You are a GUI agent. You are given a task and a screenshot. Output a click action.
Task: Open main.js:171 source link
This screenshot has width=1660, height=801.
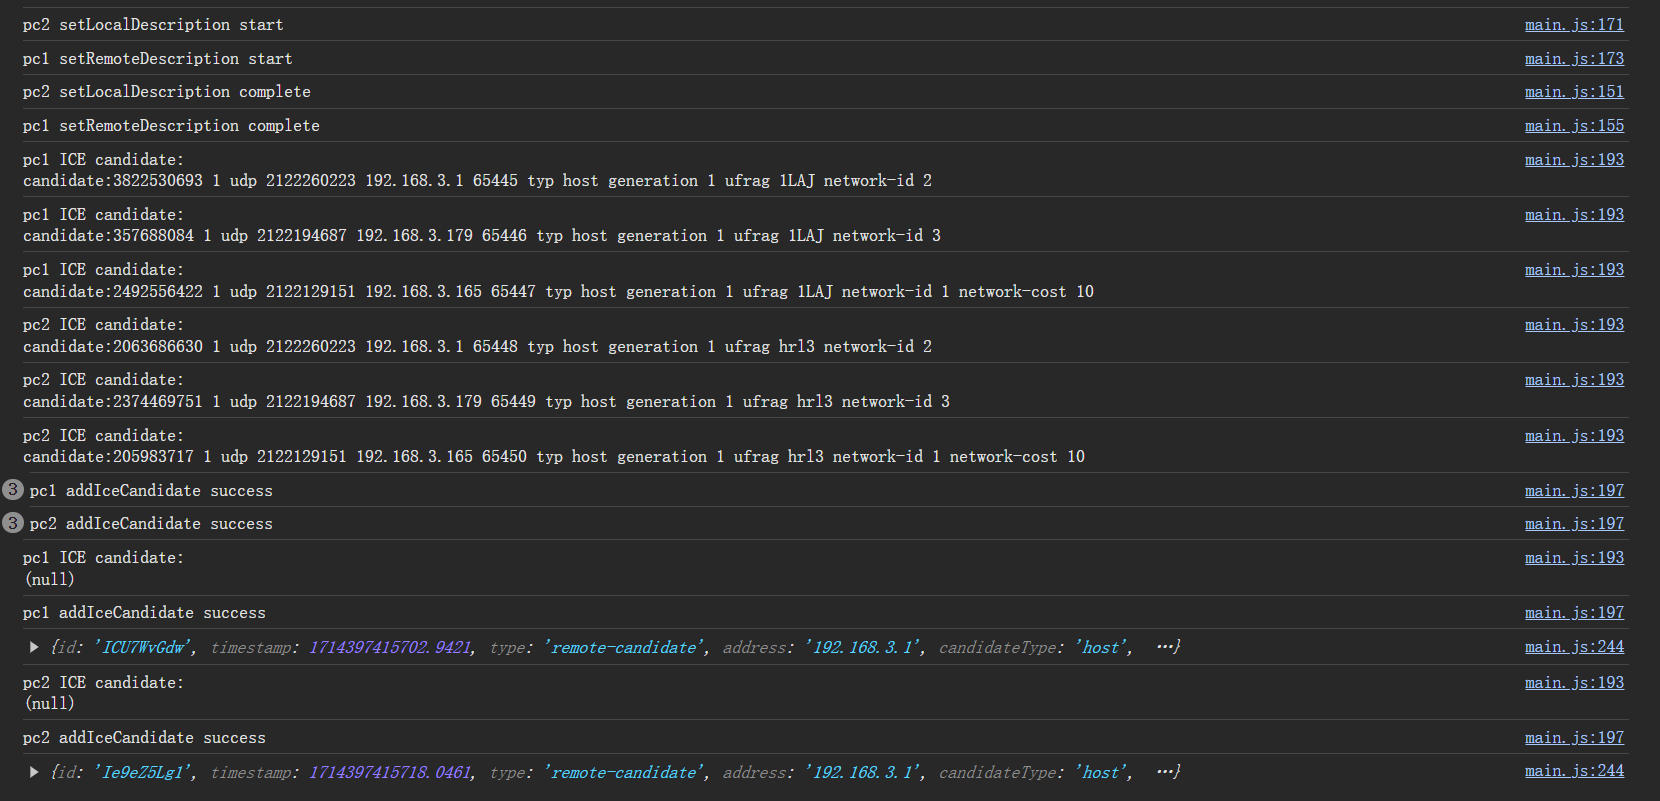pyautogui.click(x=1574, y=24)
